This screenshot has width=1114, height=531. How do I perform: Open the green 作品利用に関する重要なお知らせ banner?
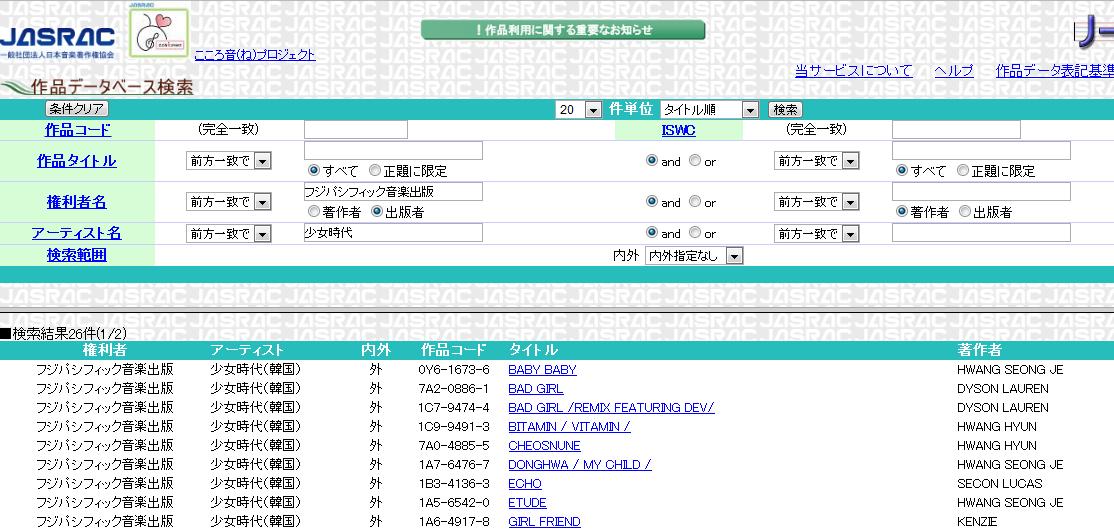563,30
